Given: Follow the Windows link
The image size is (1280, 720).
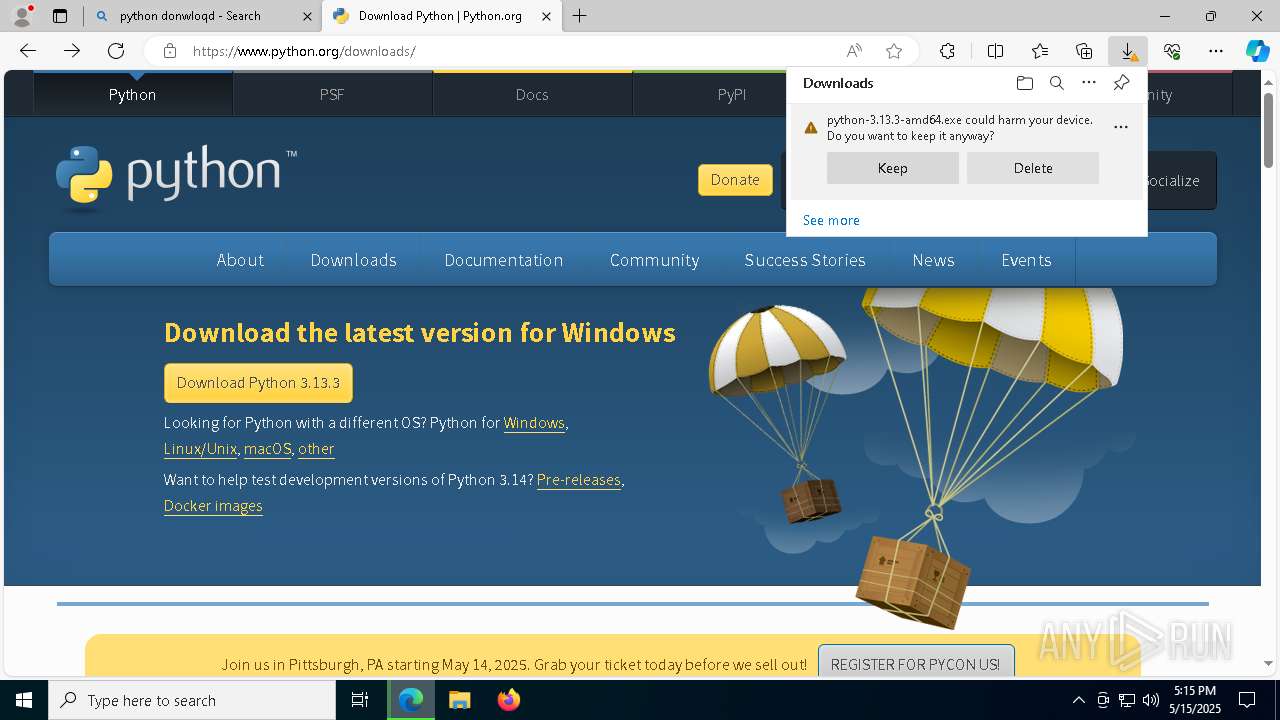Looking at the screenshot, I should 534,423.
